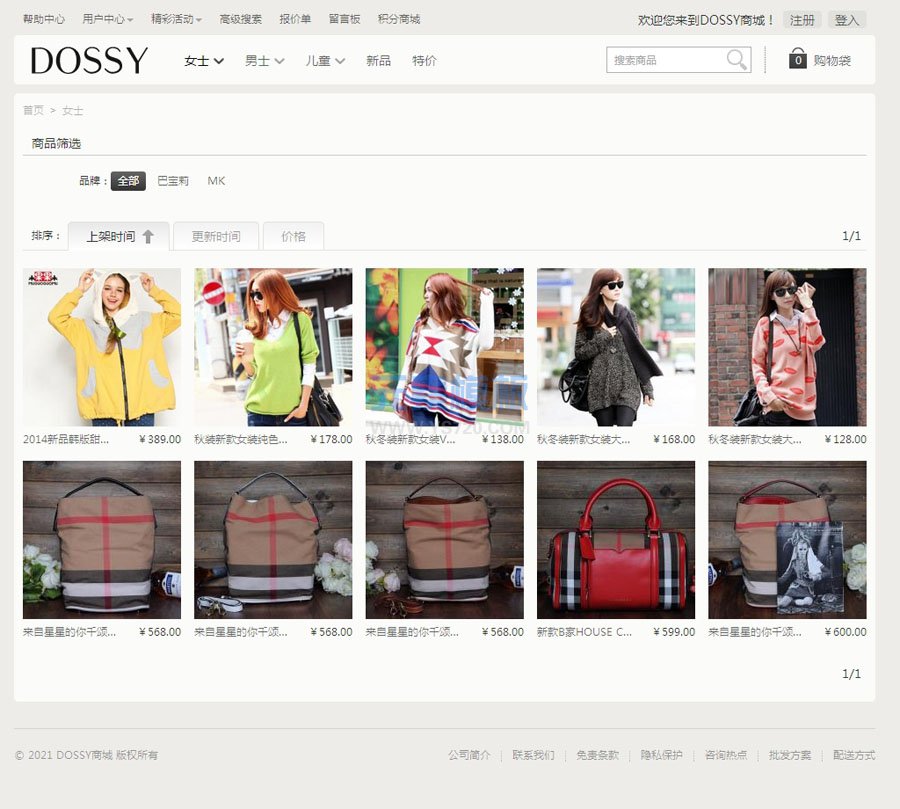Click the ascending sort arrow icon
The image size is (900, 809).
148,237
